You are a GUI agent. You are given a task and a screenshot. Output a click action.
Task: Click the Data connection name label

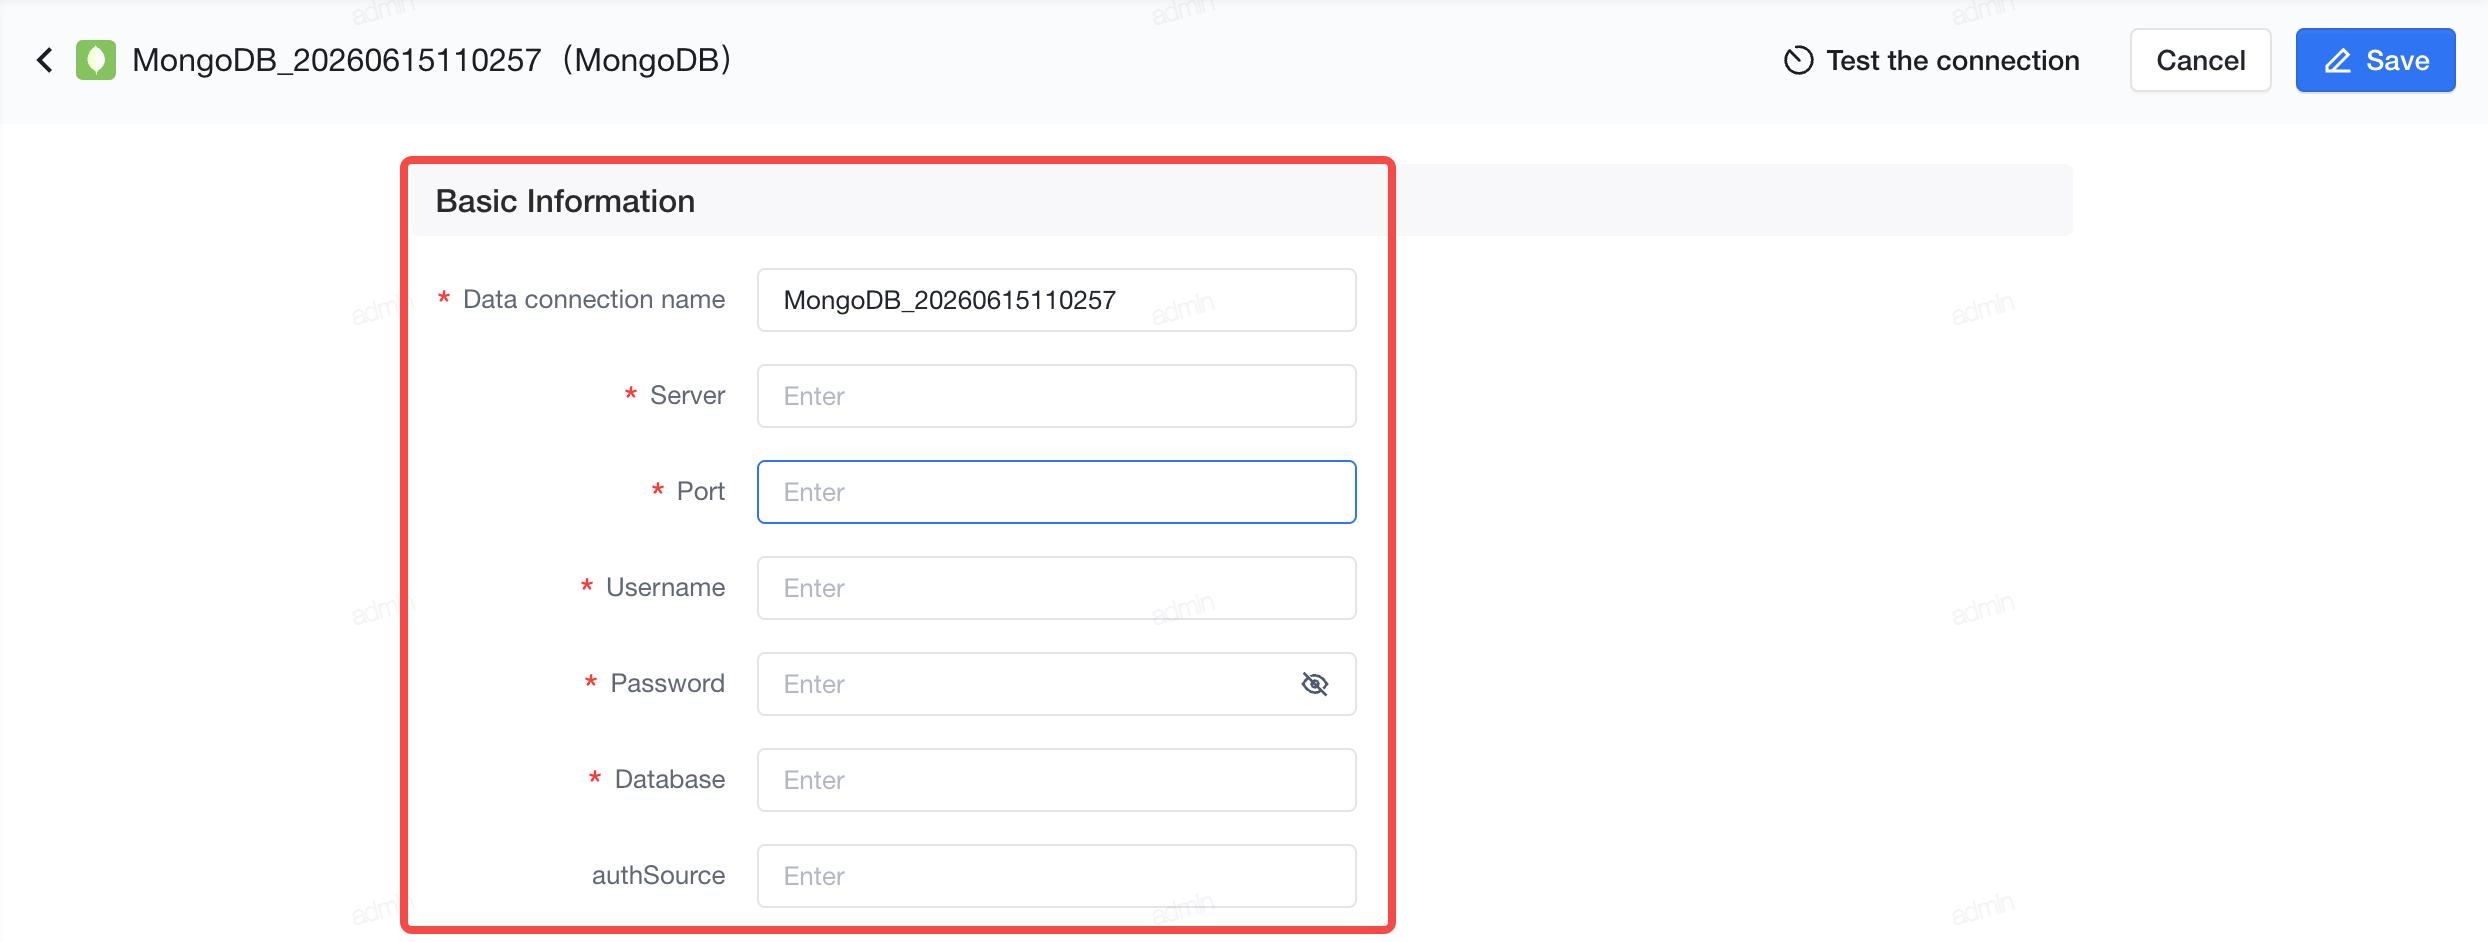[594, 300]
